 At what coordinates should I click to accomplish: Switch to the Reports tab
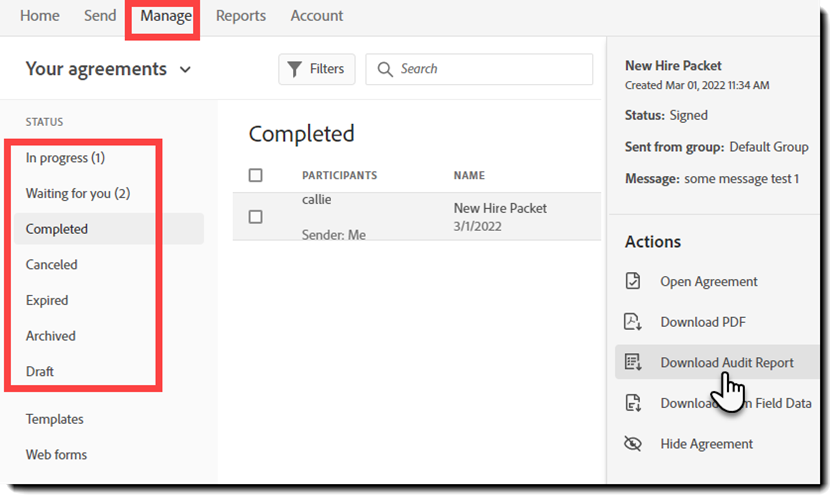241,16
